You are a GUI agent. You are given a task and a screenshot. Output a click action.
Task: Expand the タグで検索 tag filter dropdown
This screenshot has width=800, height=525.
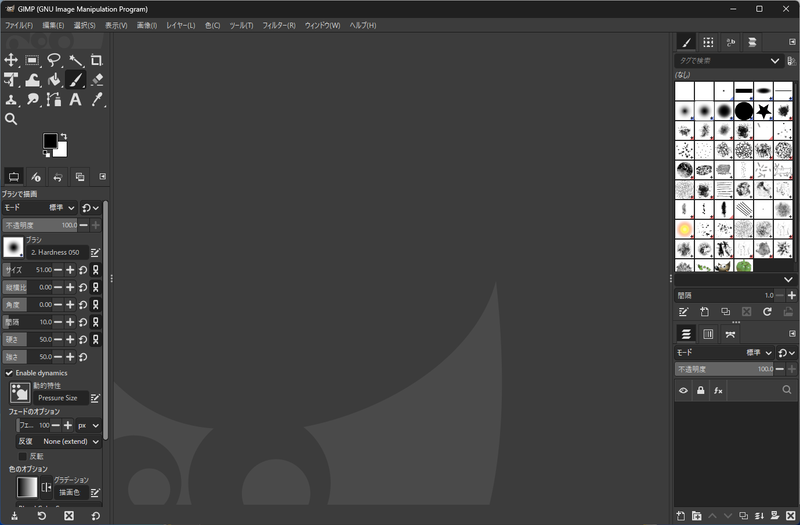[x=774, y=61]
